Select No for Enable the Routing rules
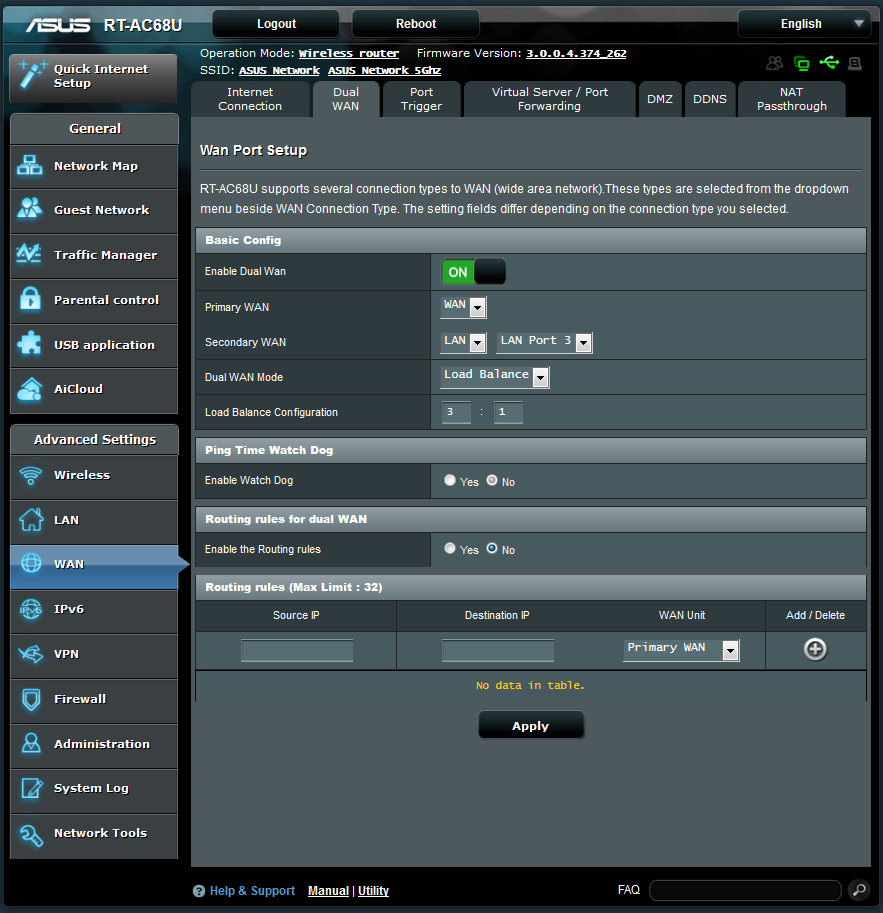This screenshot has width=883, height=913. (492, 548)
